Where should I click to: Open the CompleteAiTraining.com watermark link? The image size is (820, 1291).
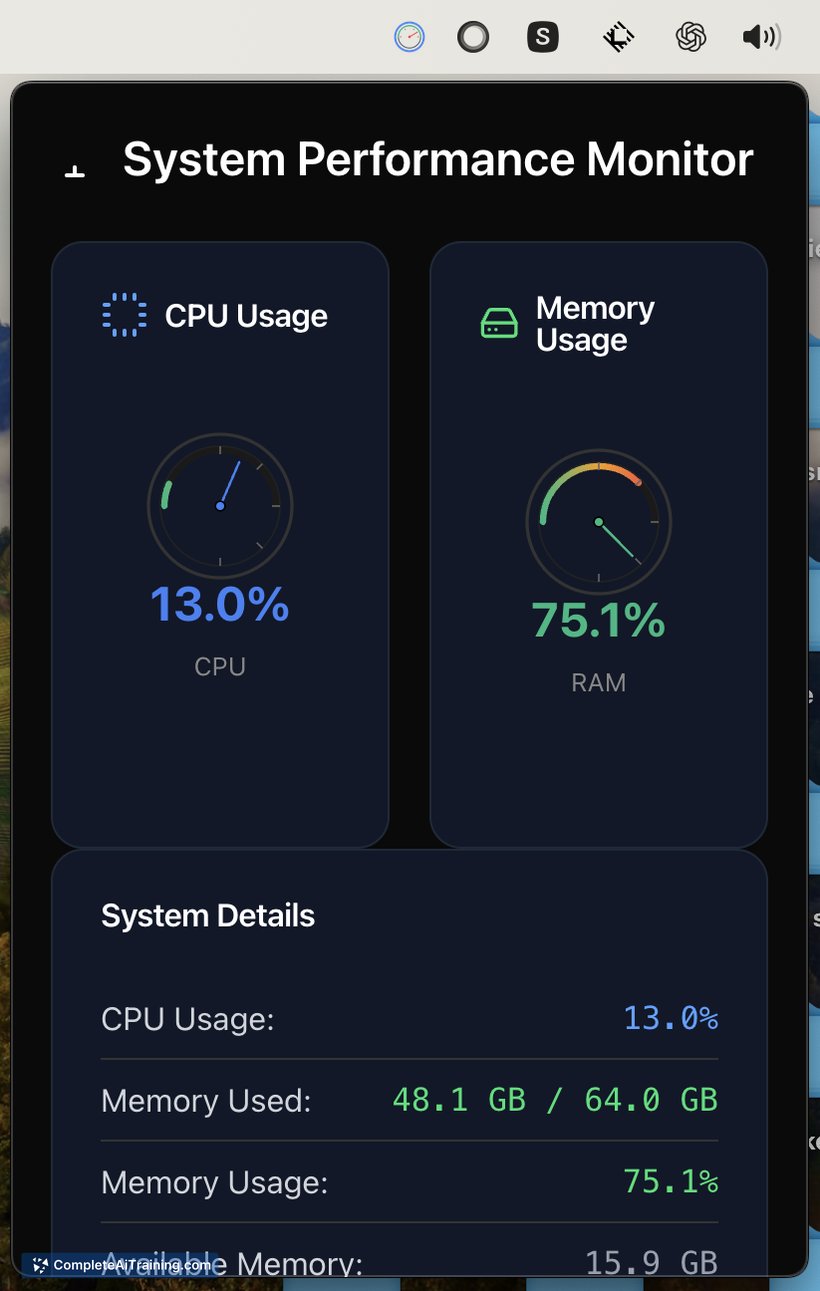[122, 1265]
